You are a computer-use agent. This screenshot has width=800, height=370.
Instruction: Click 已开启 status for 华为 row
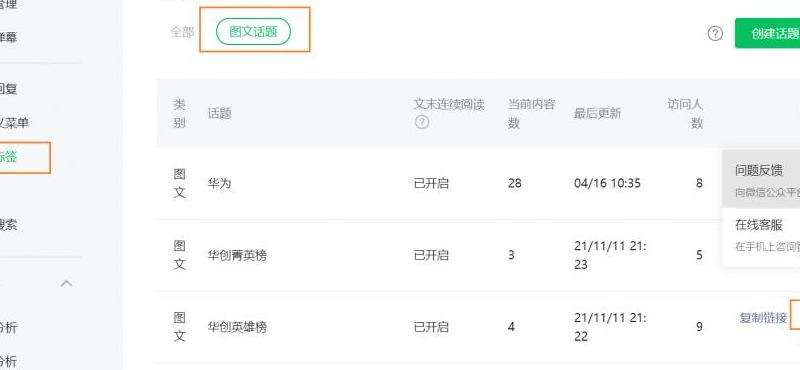(x=431, y=183)
